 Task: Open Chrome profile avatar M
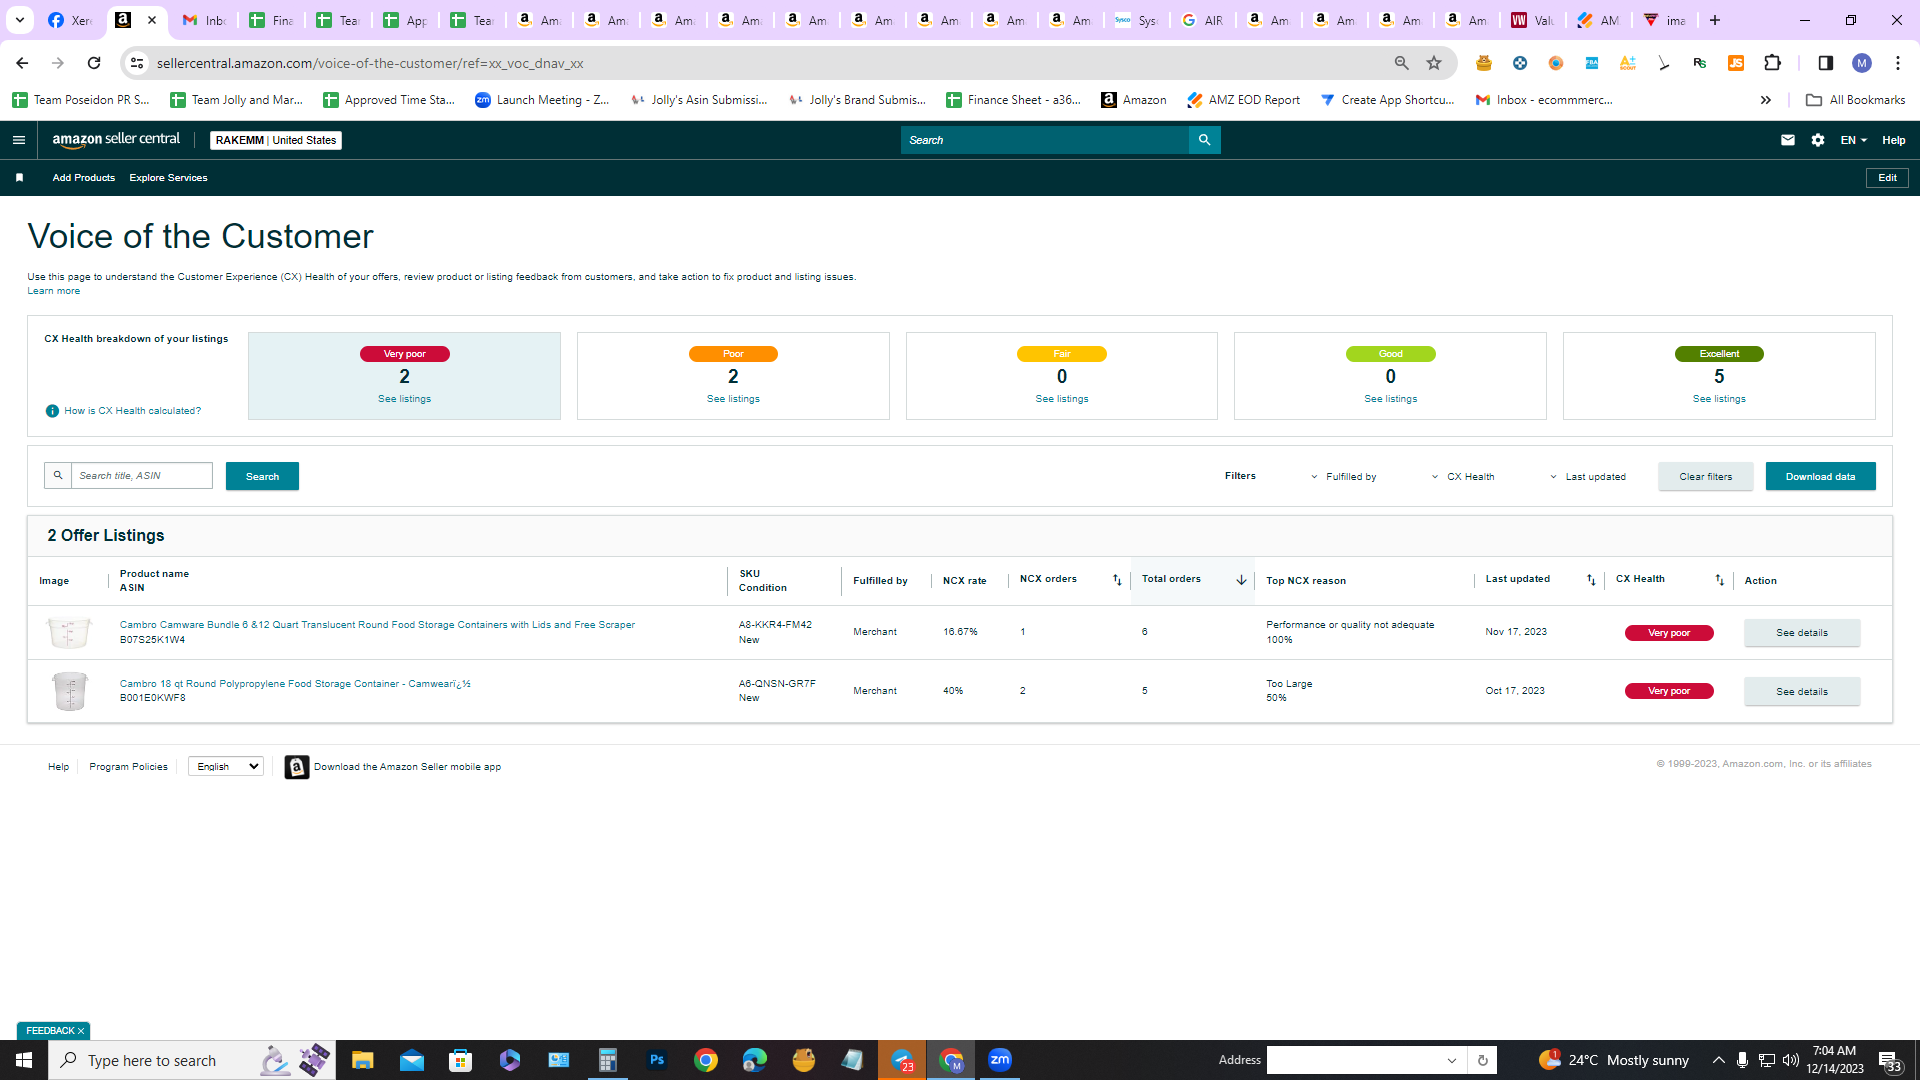tap(1861, 63)
